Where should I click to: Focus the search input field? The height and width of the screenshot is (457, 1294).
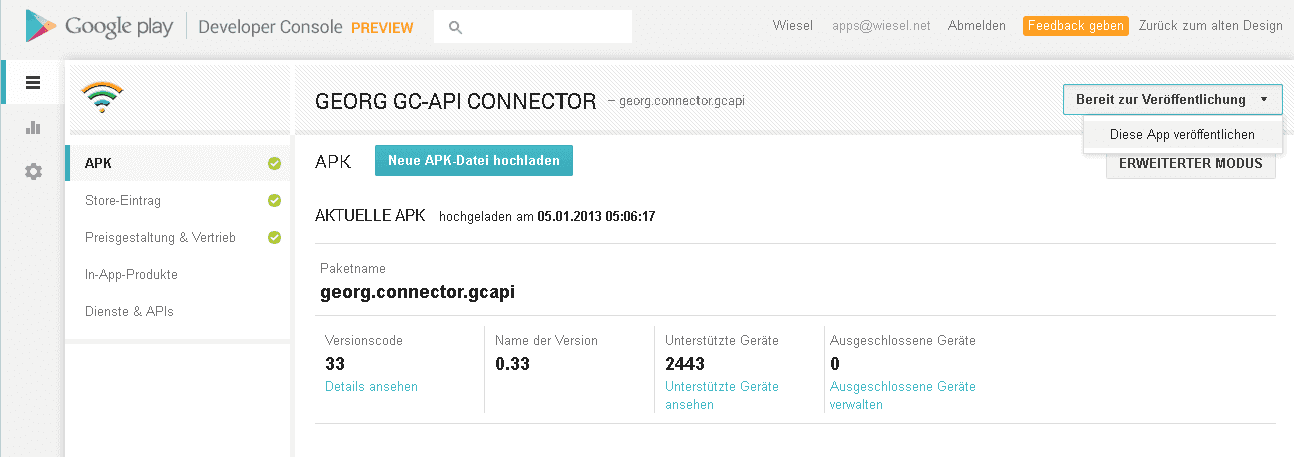click(533, 27)
